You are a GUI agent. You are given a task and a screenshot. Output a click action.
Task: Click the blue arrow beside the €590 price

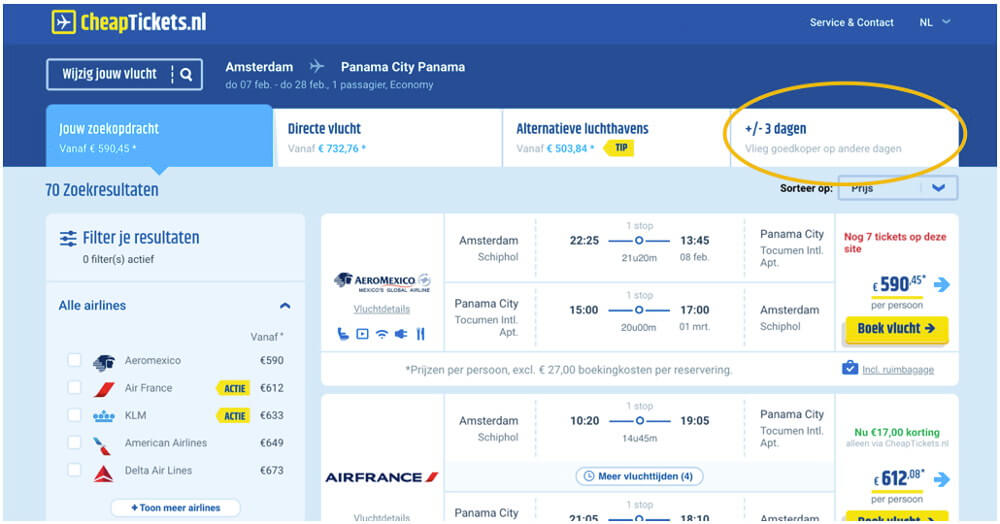(x=941, y=285)
